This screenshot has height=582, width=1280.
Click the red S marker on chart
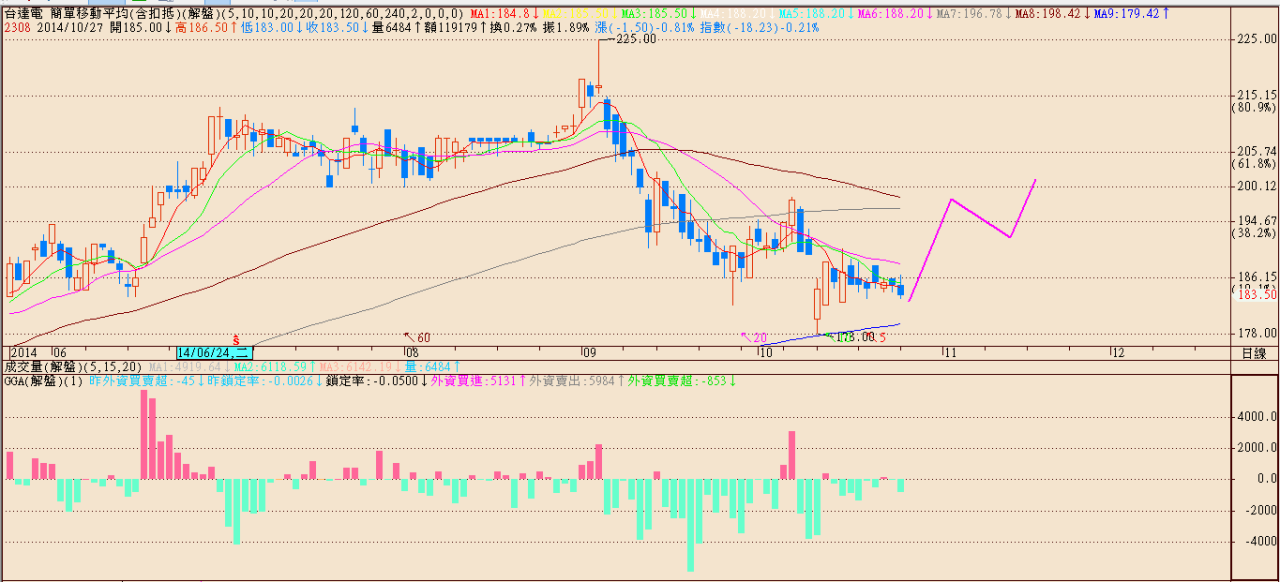tap(236, 339)
